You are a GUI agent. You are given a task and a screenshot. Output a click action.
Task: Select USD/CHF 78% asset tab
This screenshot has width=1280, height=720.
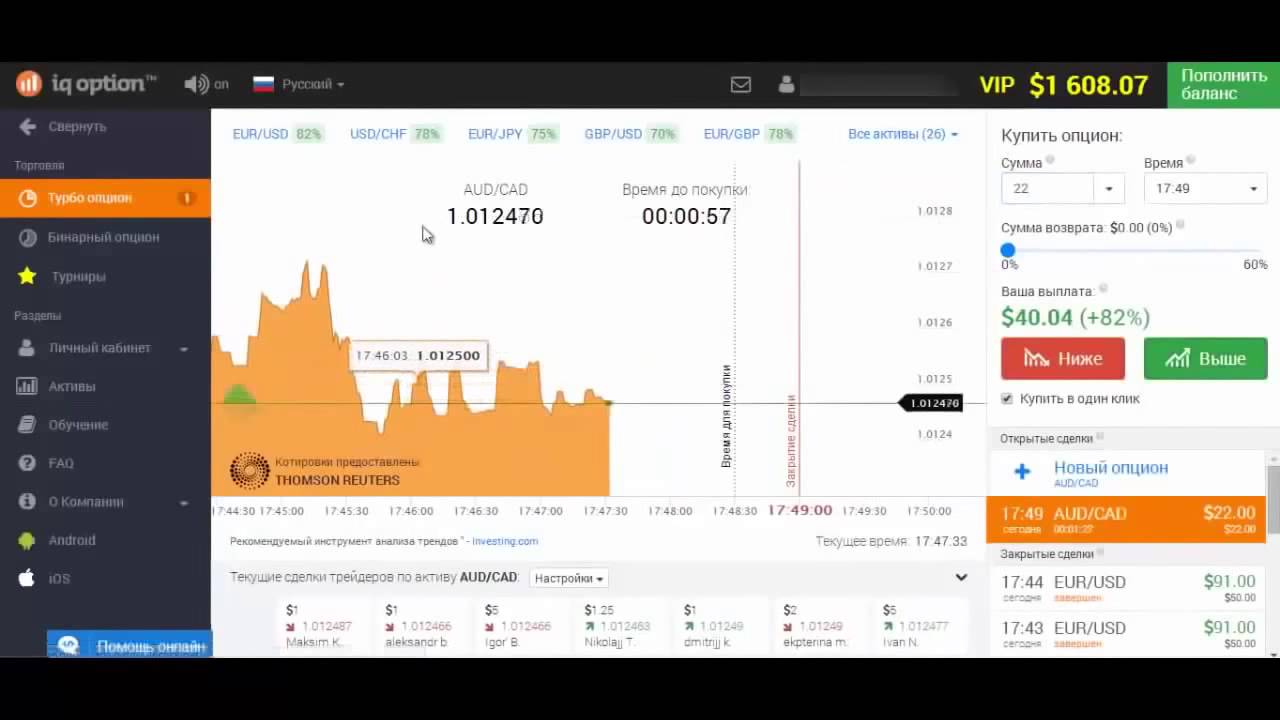point(395,134)
